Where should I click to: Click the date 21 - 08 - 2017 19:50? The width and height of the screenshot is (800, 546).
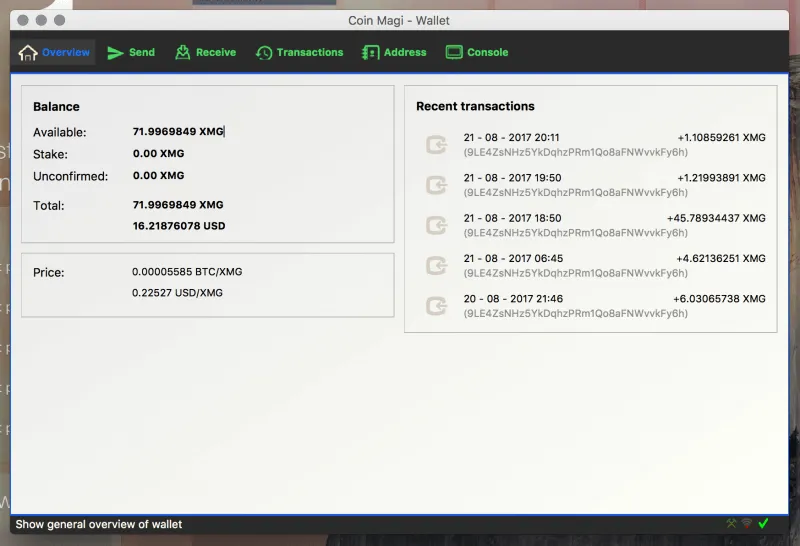[x=512, y=178]
